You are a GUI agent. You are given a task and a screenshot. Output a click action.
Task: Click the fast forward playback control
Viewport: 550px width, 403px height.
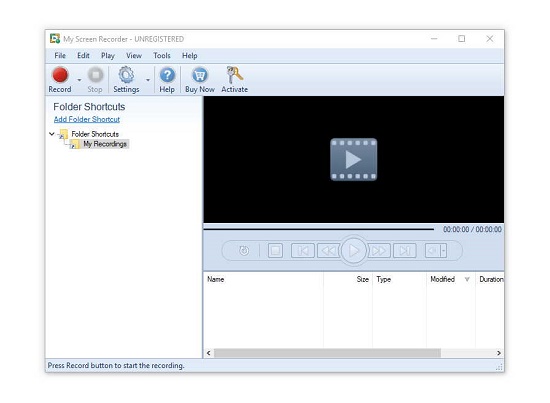[379, 250]
